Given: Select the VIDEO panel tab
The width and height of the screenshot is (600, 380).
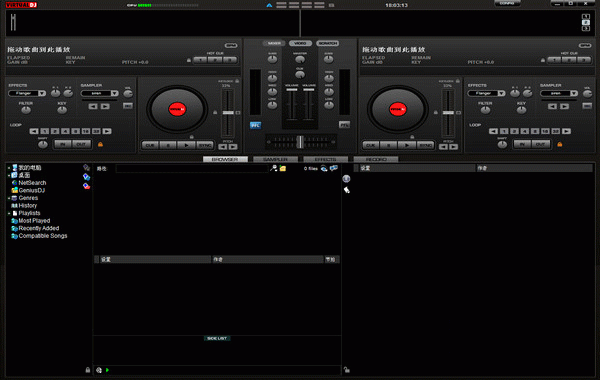Looking at the screenshot, I should [300, 43].
